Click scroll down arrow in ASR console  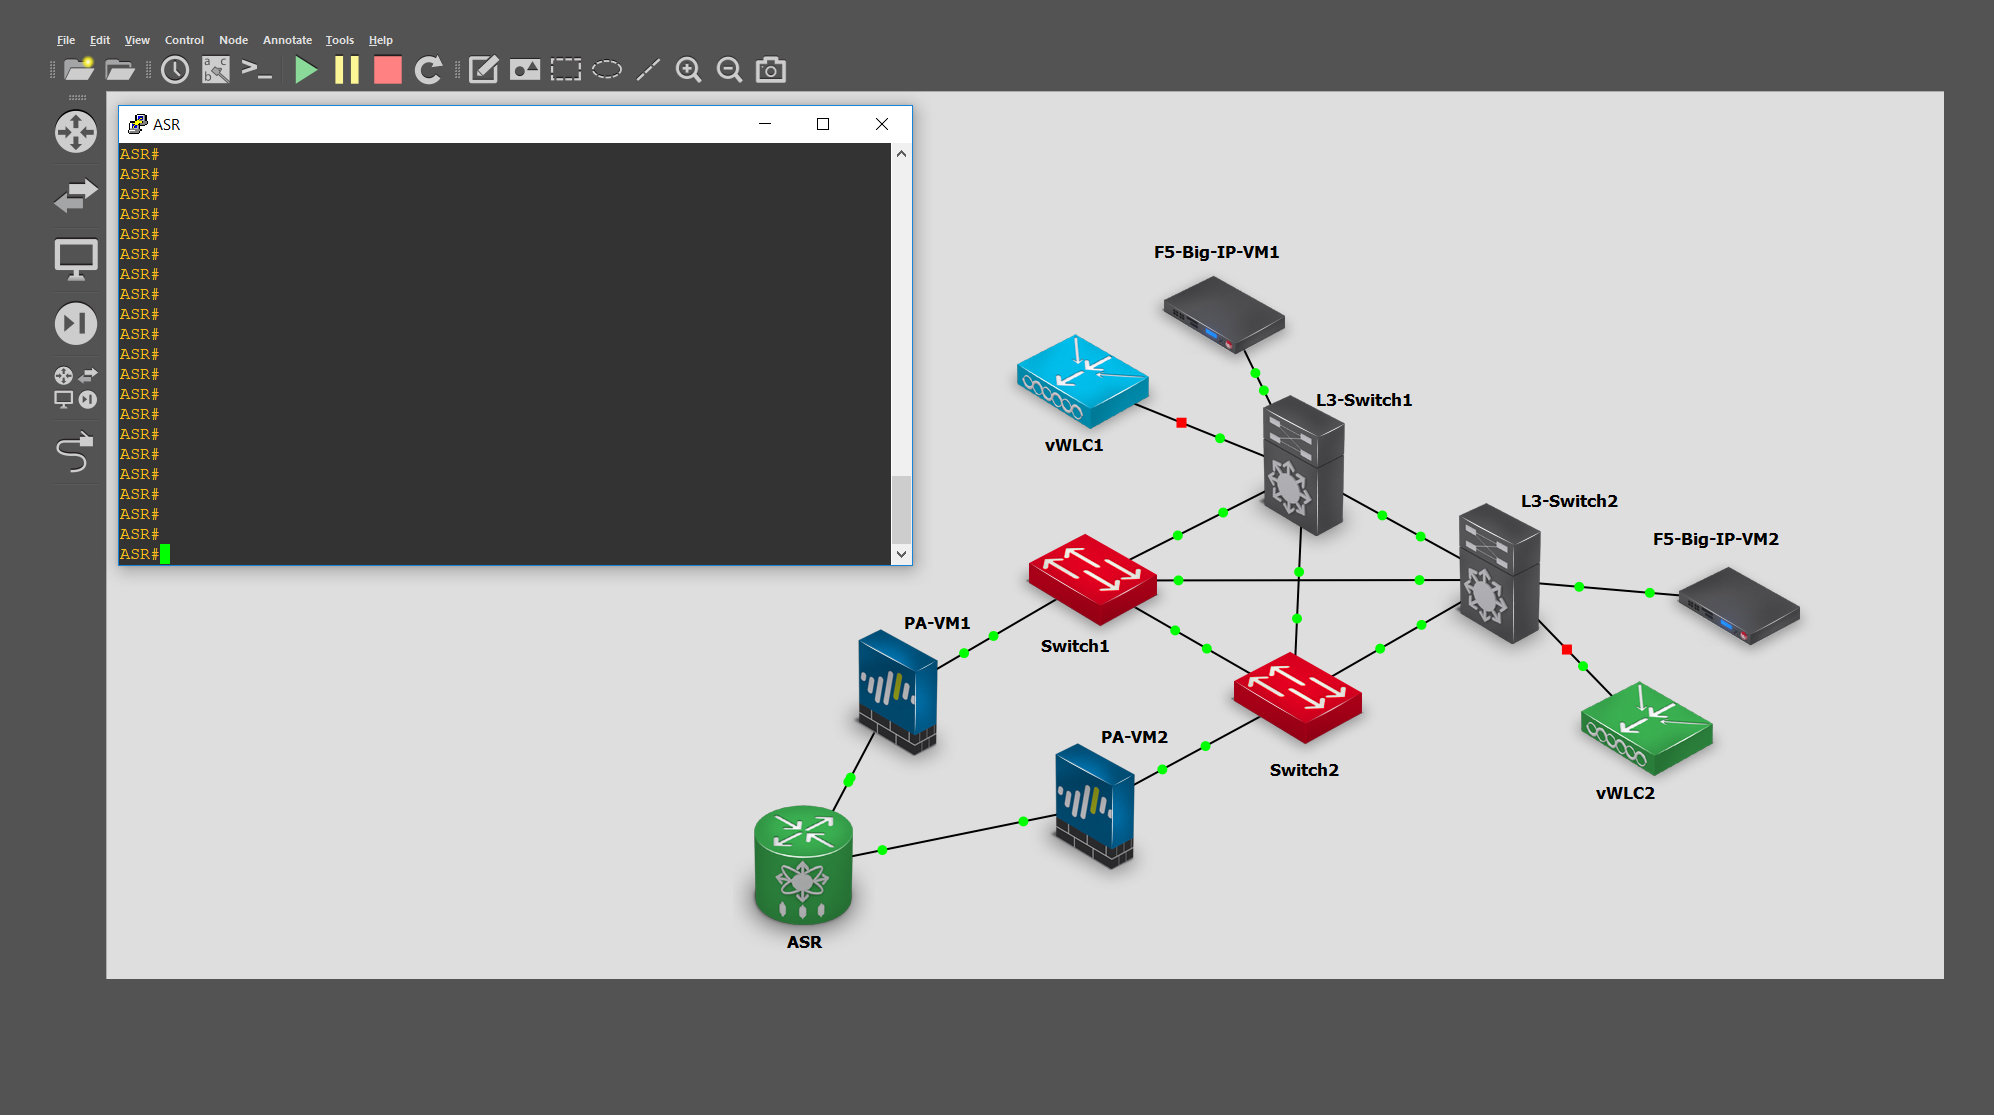coord(901,554)
